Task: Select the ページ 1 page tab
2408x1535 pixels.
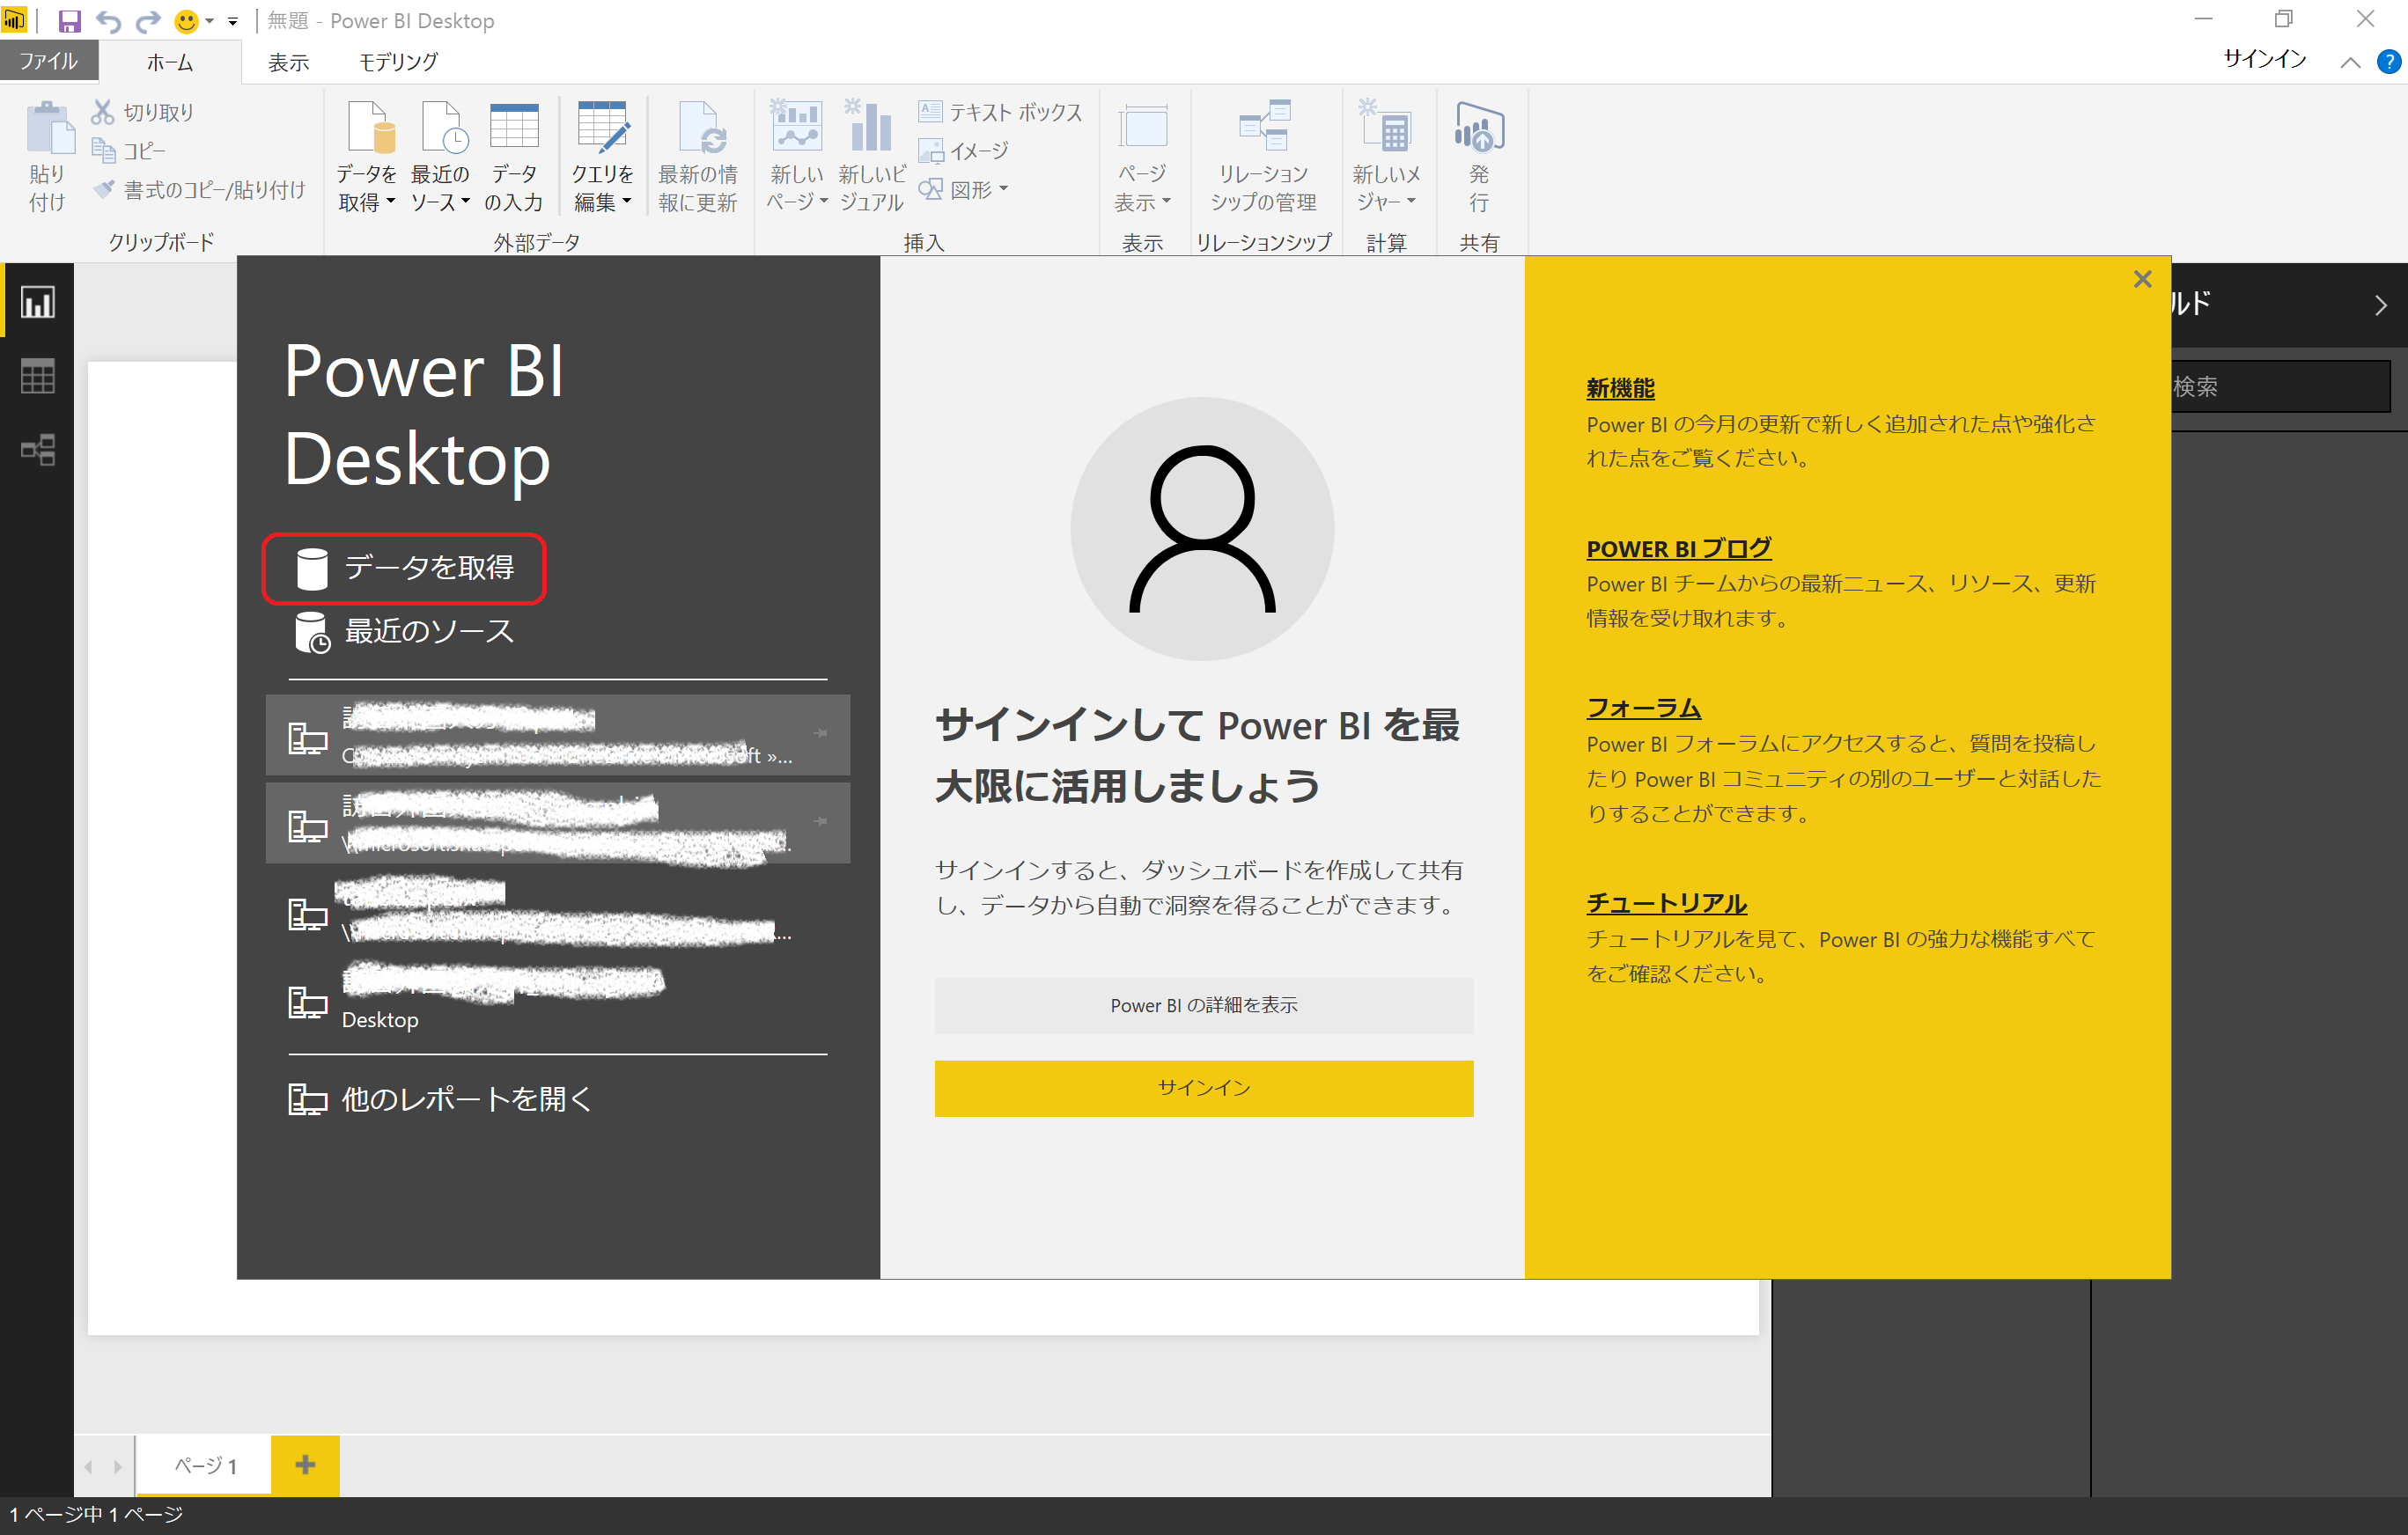Action: click(x=205, y=1466)
